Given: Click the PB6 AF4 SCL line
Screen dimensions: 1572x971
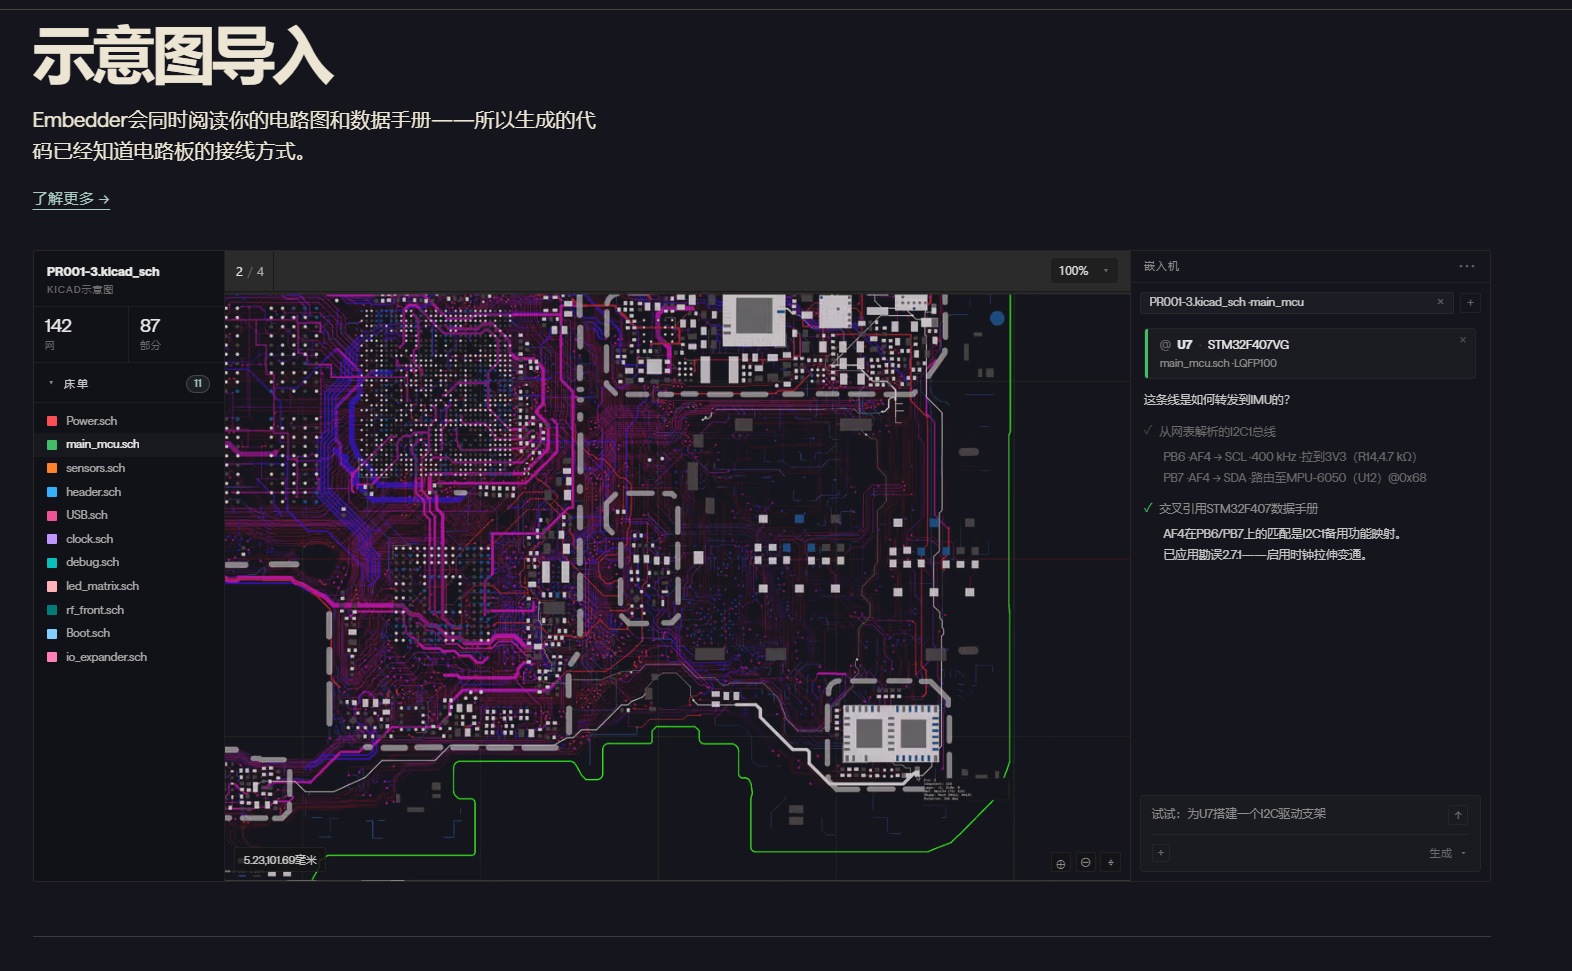Looking at the screenshot, I should click(1289, 457).
